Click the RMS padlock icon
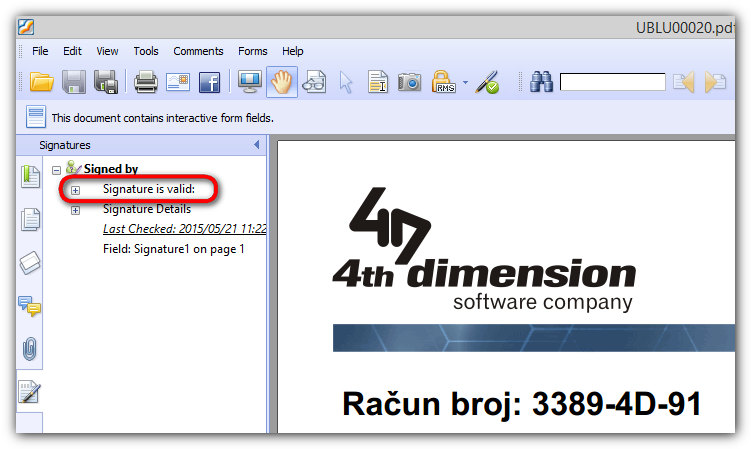Image resolution: width=751 pixels, height=449 pixels. [443, 82]
